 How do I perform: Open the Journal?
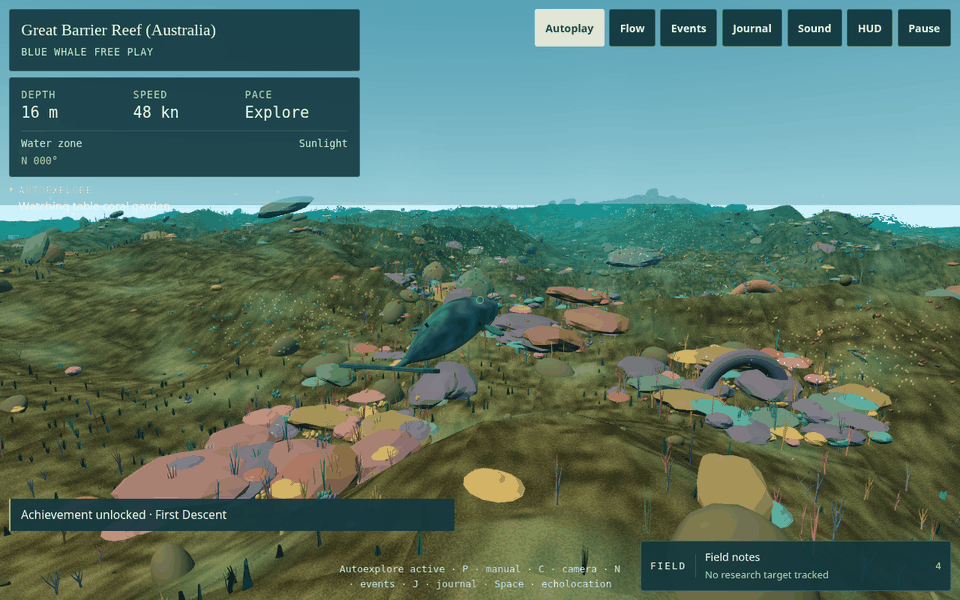tap(752, 28)
